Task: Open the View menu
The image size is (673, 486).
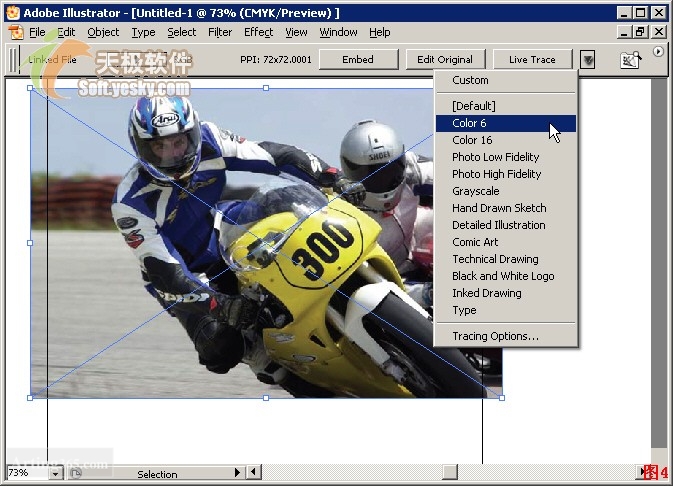Action: tap(296, 32)
